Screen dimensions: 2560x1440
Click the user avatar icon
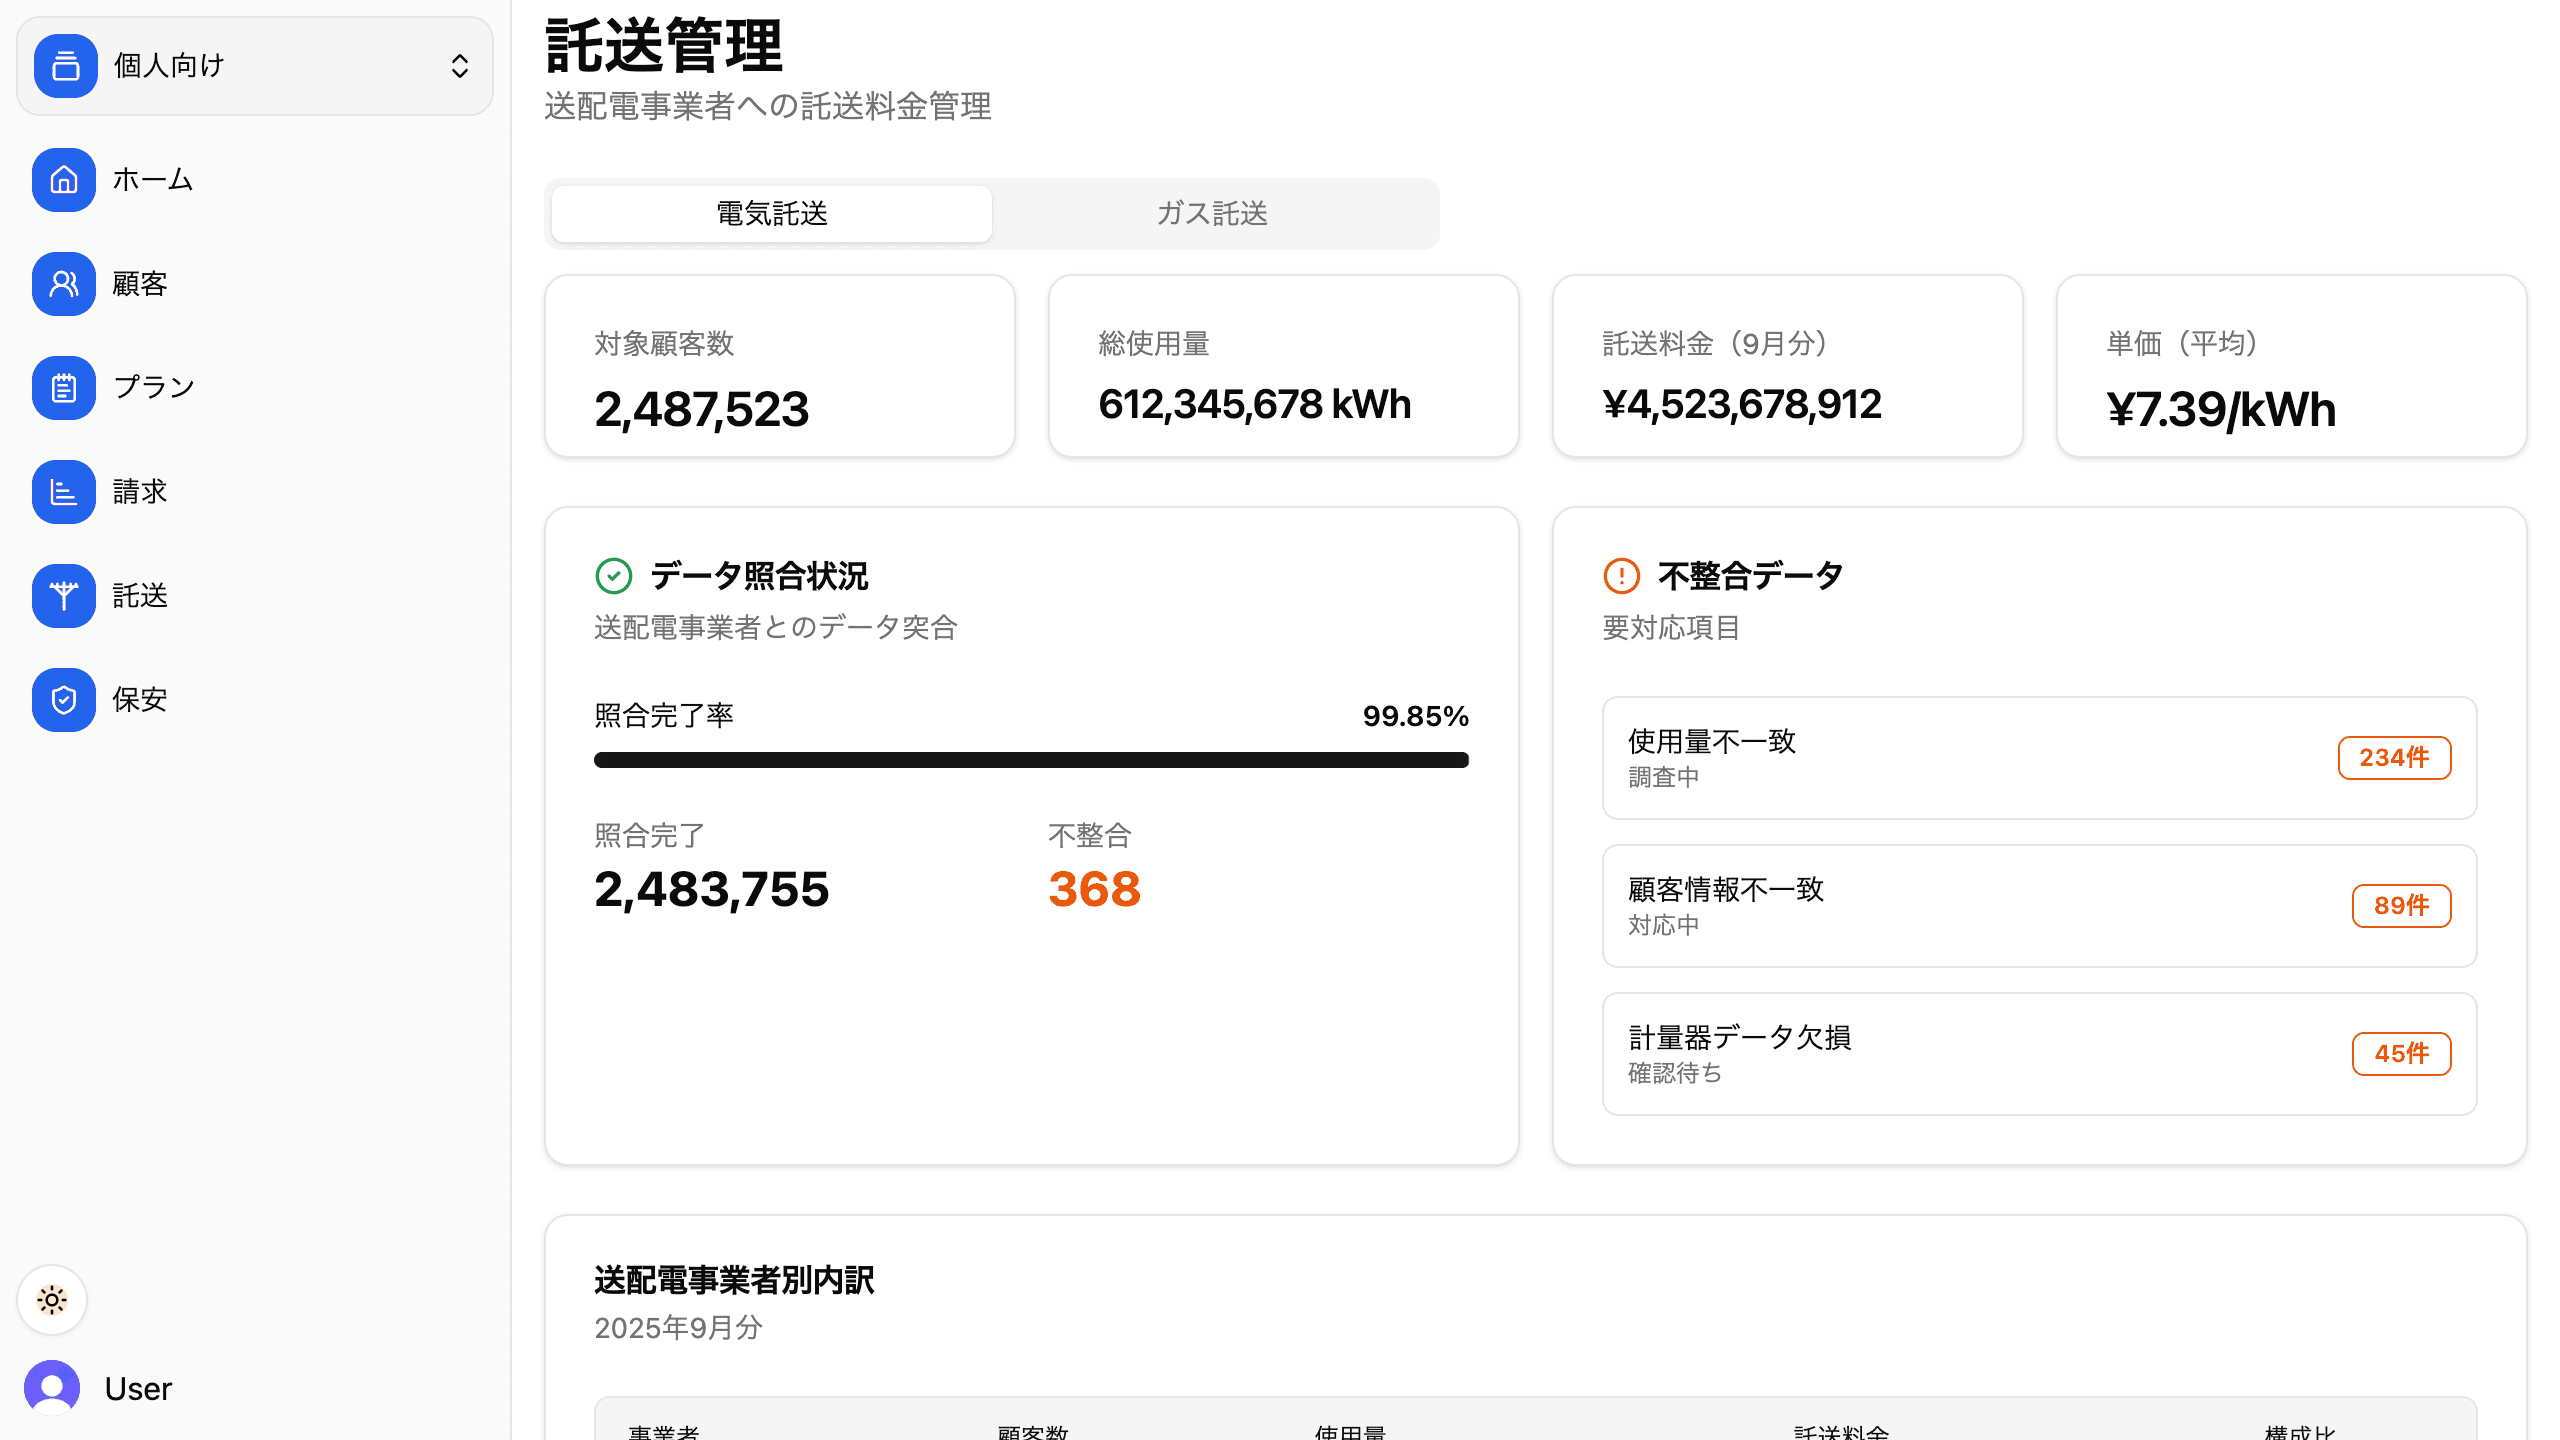click(x=52, y=1387)
